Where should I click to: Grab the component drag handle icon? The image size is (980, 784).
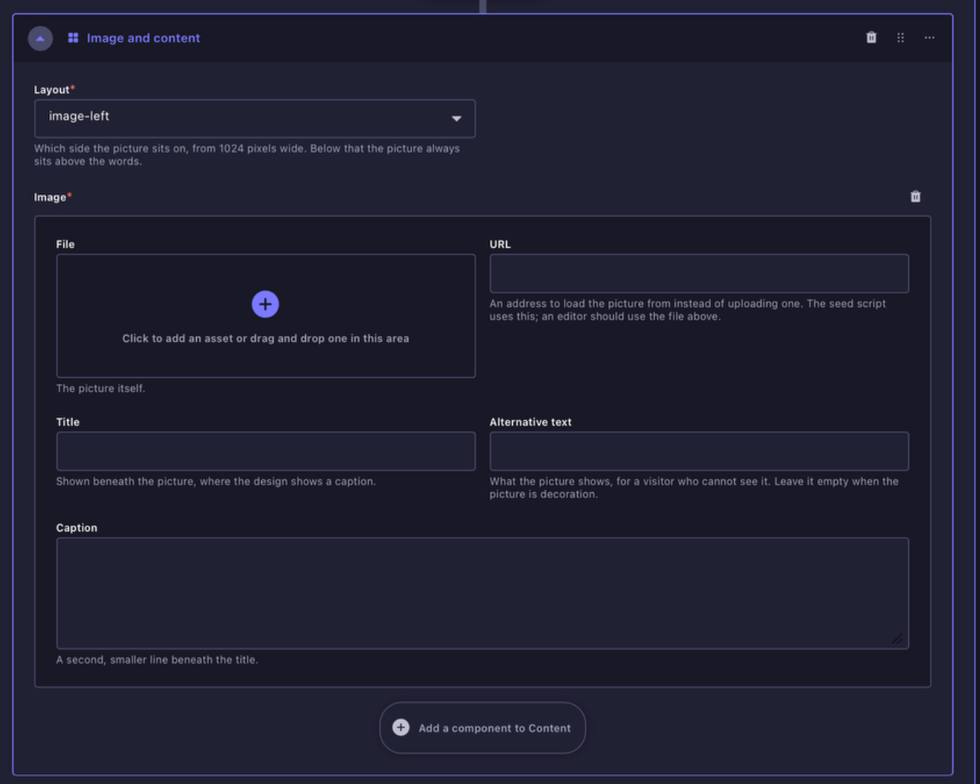tap(900, 38)
